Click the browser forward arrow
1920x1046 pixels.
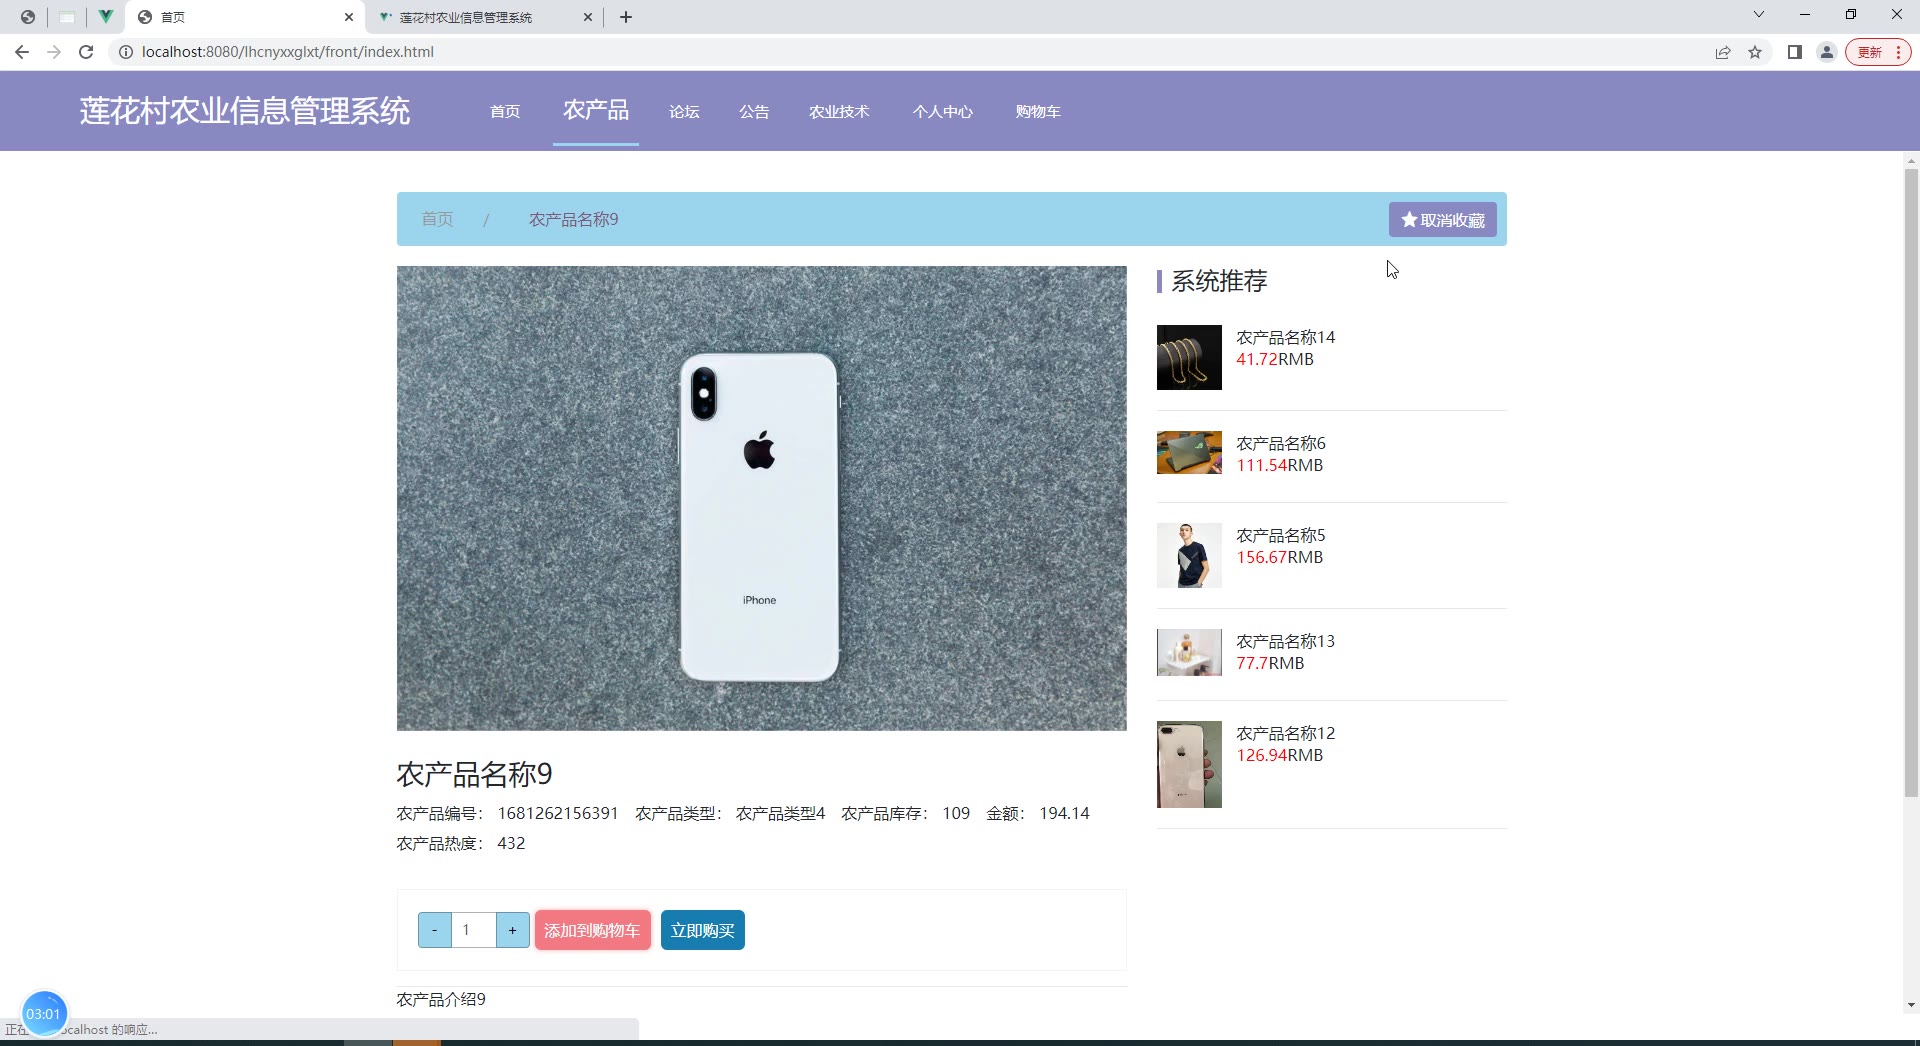54,52
